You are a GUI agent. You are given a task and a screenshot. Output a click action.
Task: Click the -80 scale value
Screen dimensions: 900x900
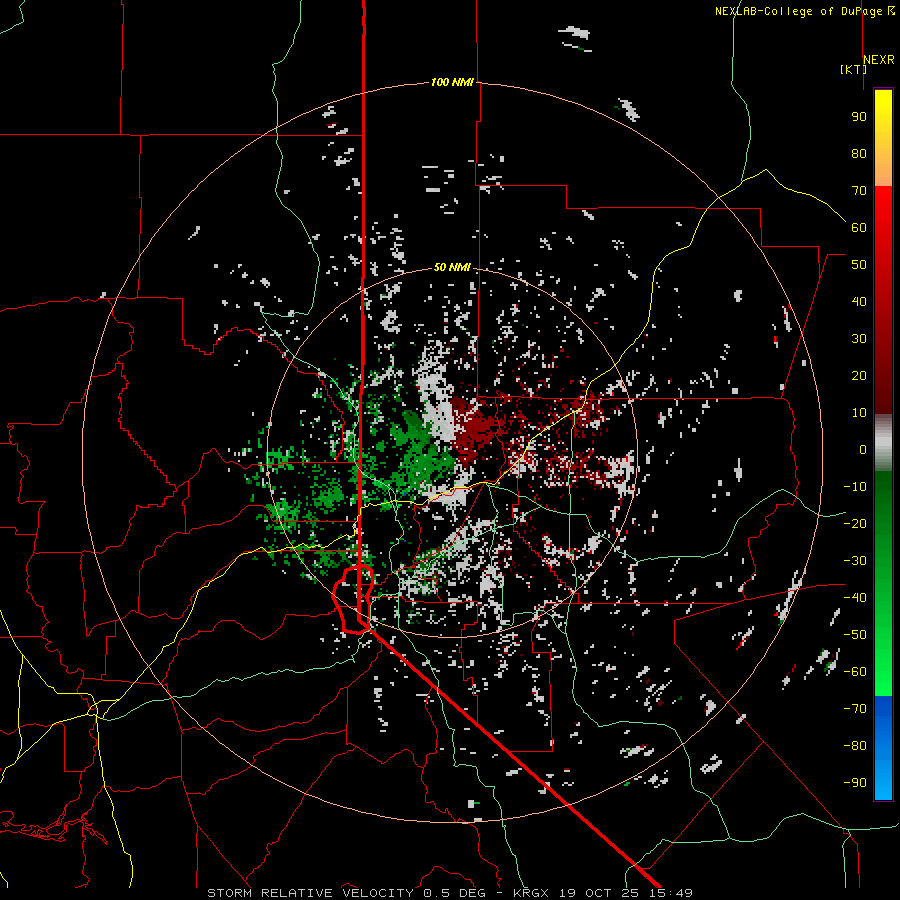coord(855,746)
